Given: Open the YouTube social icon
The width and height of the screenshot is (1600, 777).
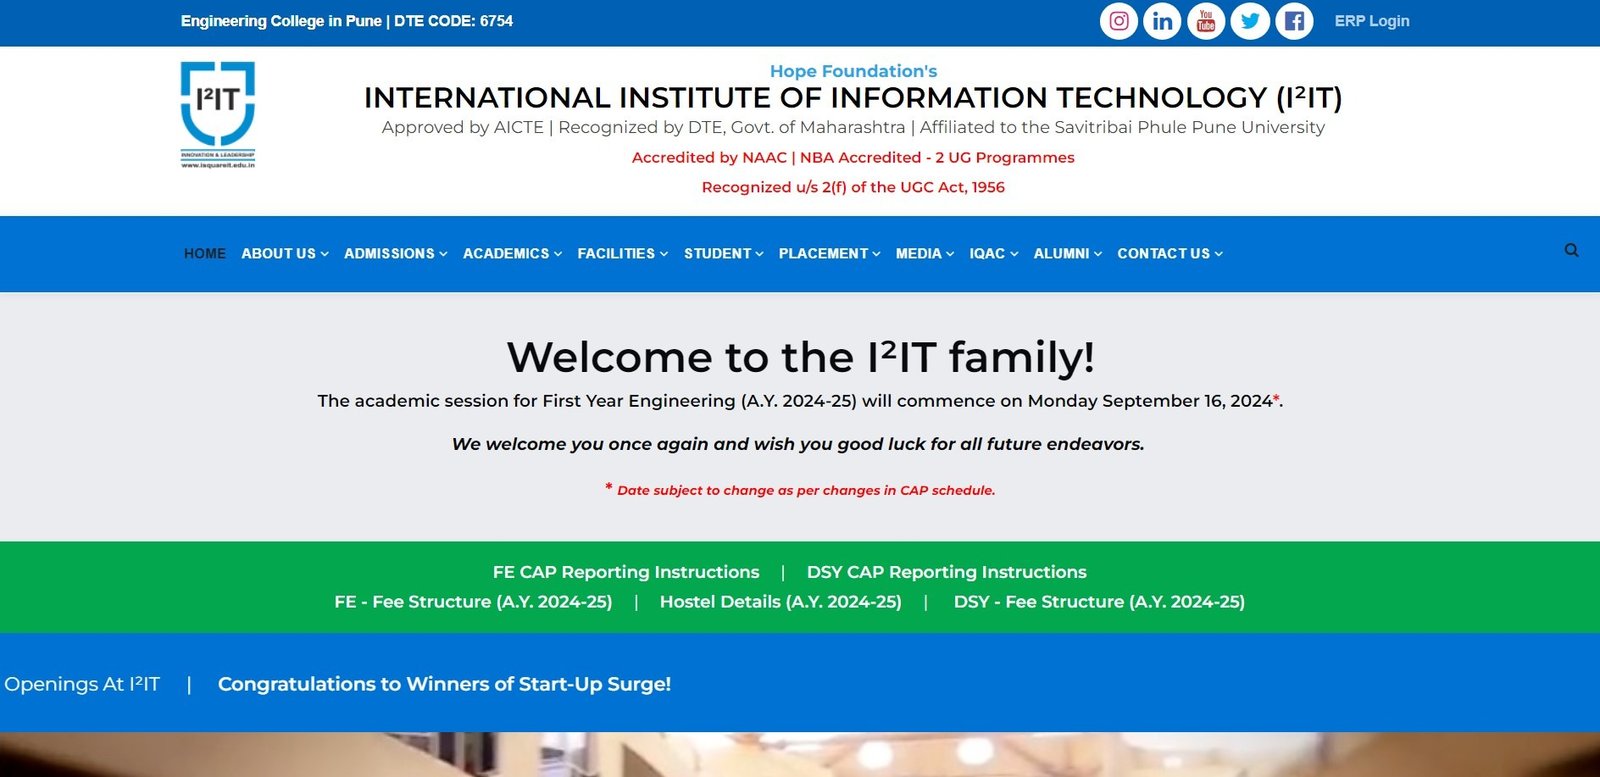Looking at the screenshot, I should (x=1206, y=21).
